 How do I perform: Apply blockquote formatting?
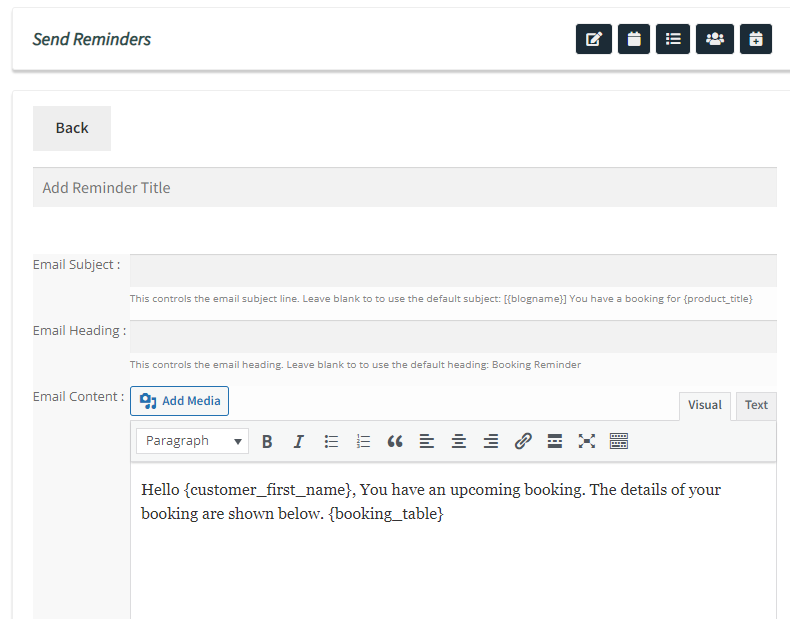coord(395,441)
